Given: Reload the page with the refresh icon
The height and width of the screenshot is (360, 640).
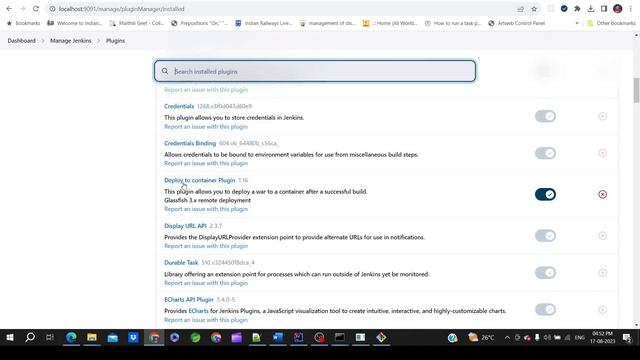Looking at the screenshot, I should (36, 9).
